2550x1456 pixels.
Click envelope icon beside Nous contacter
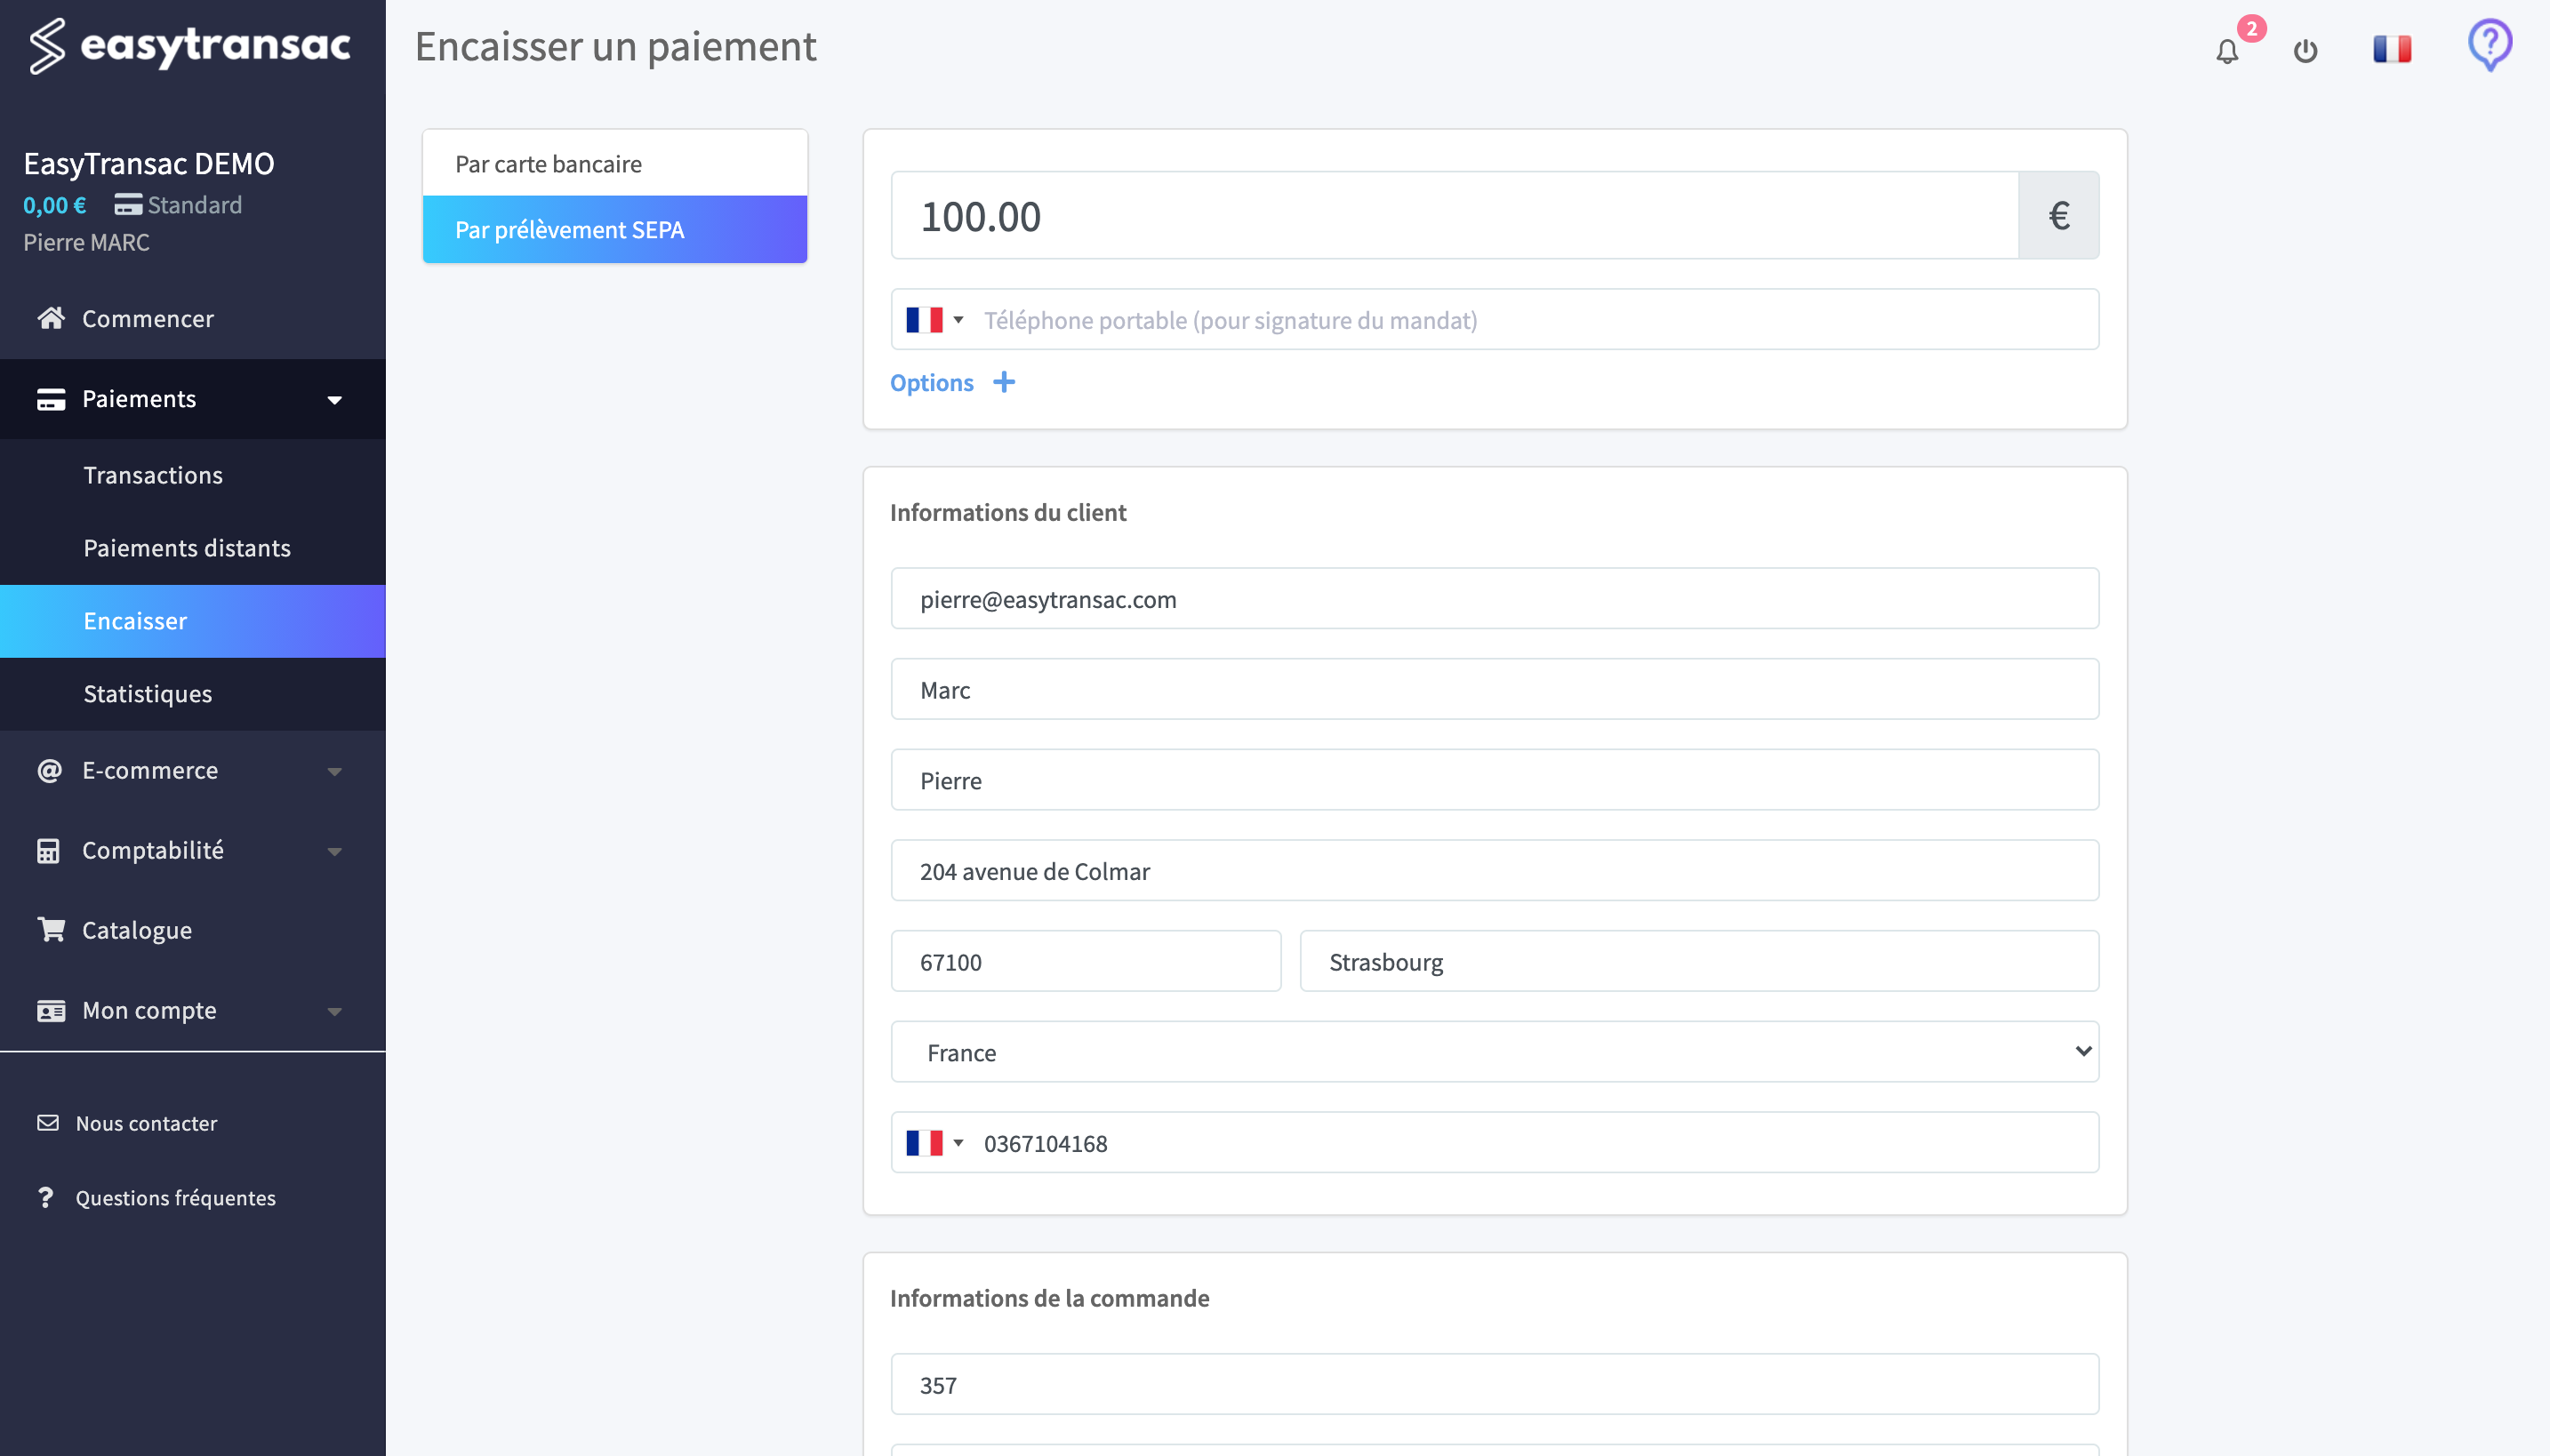click(48, 1122)
